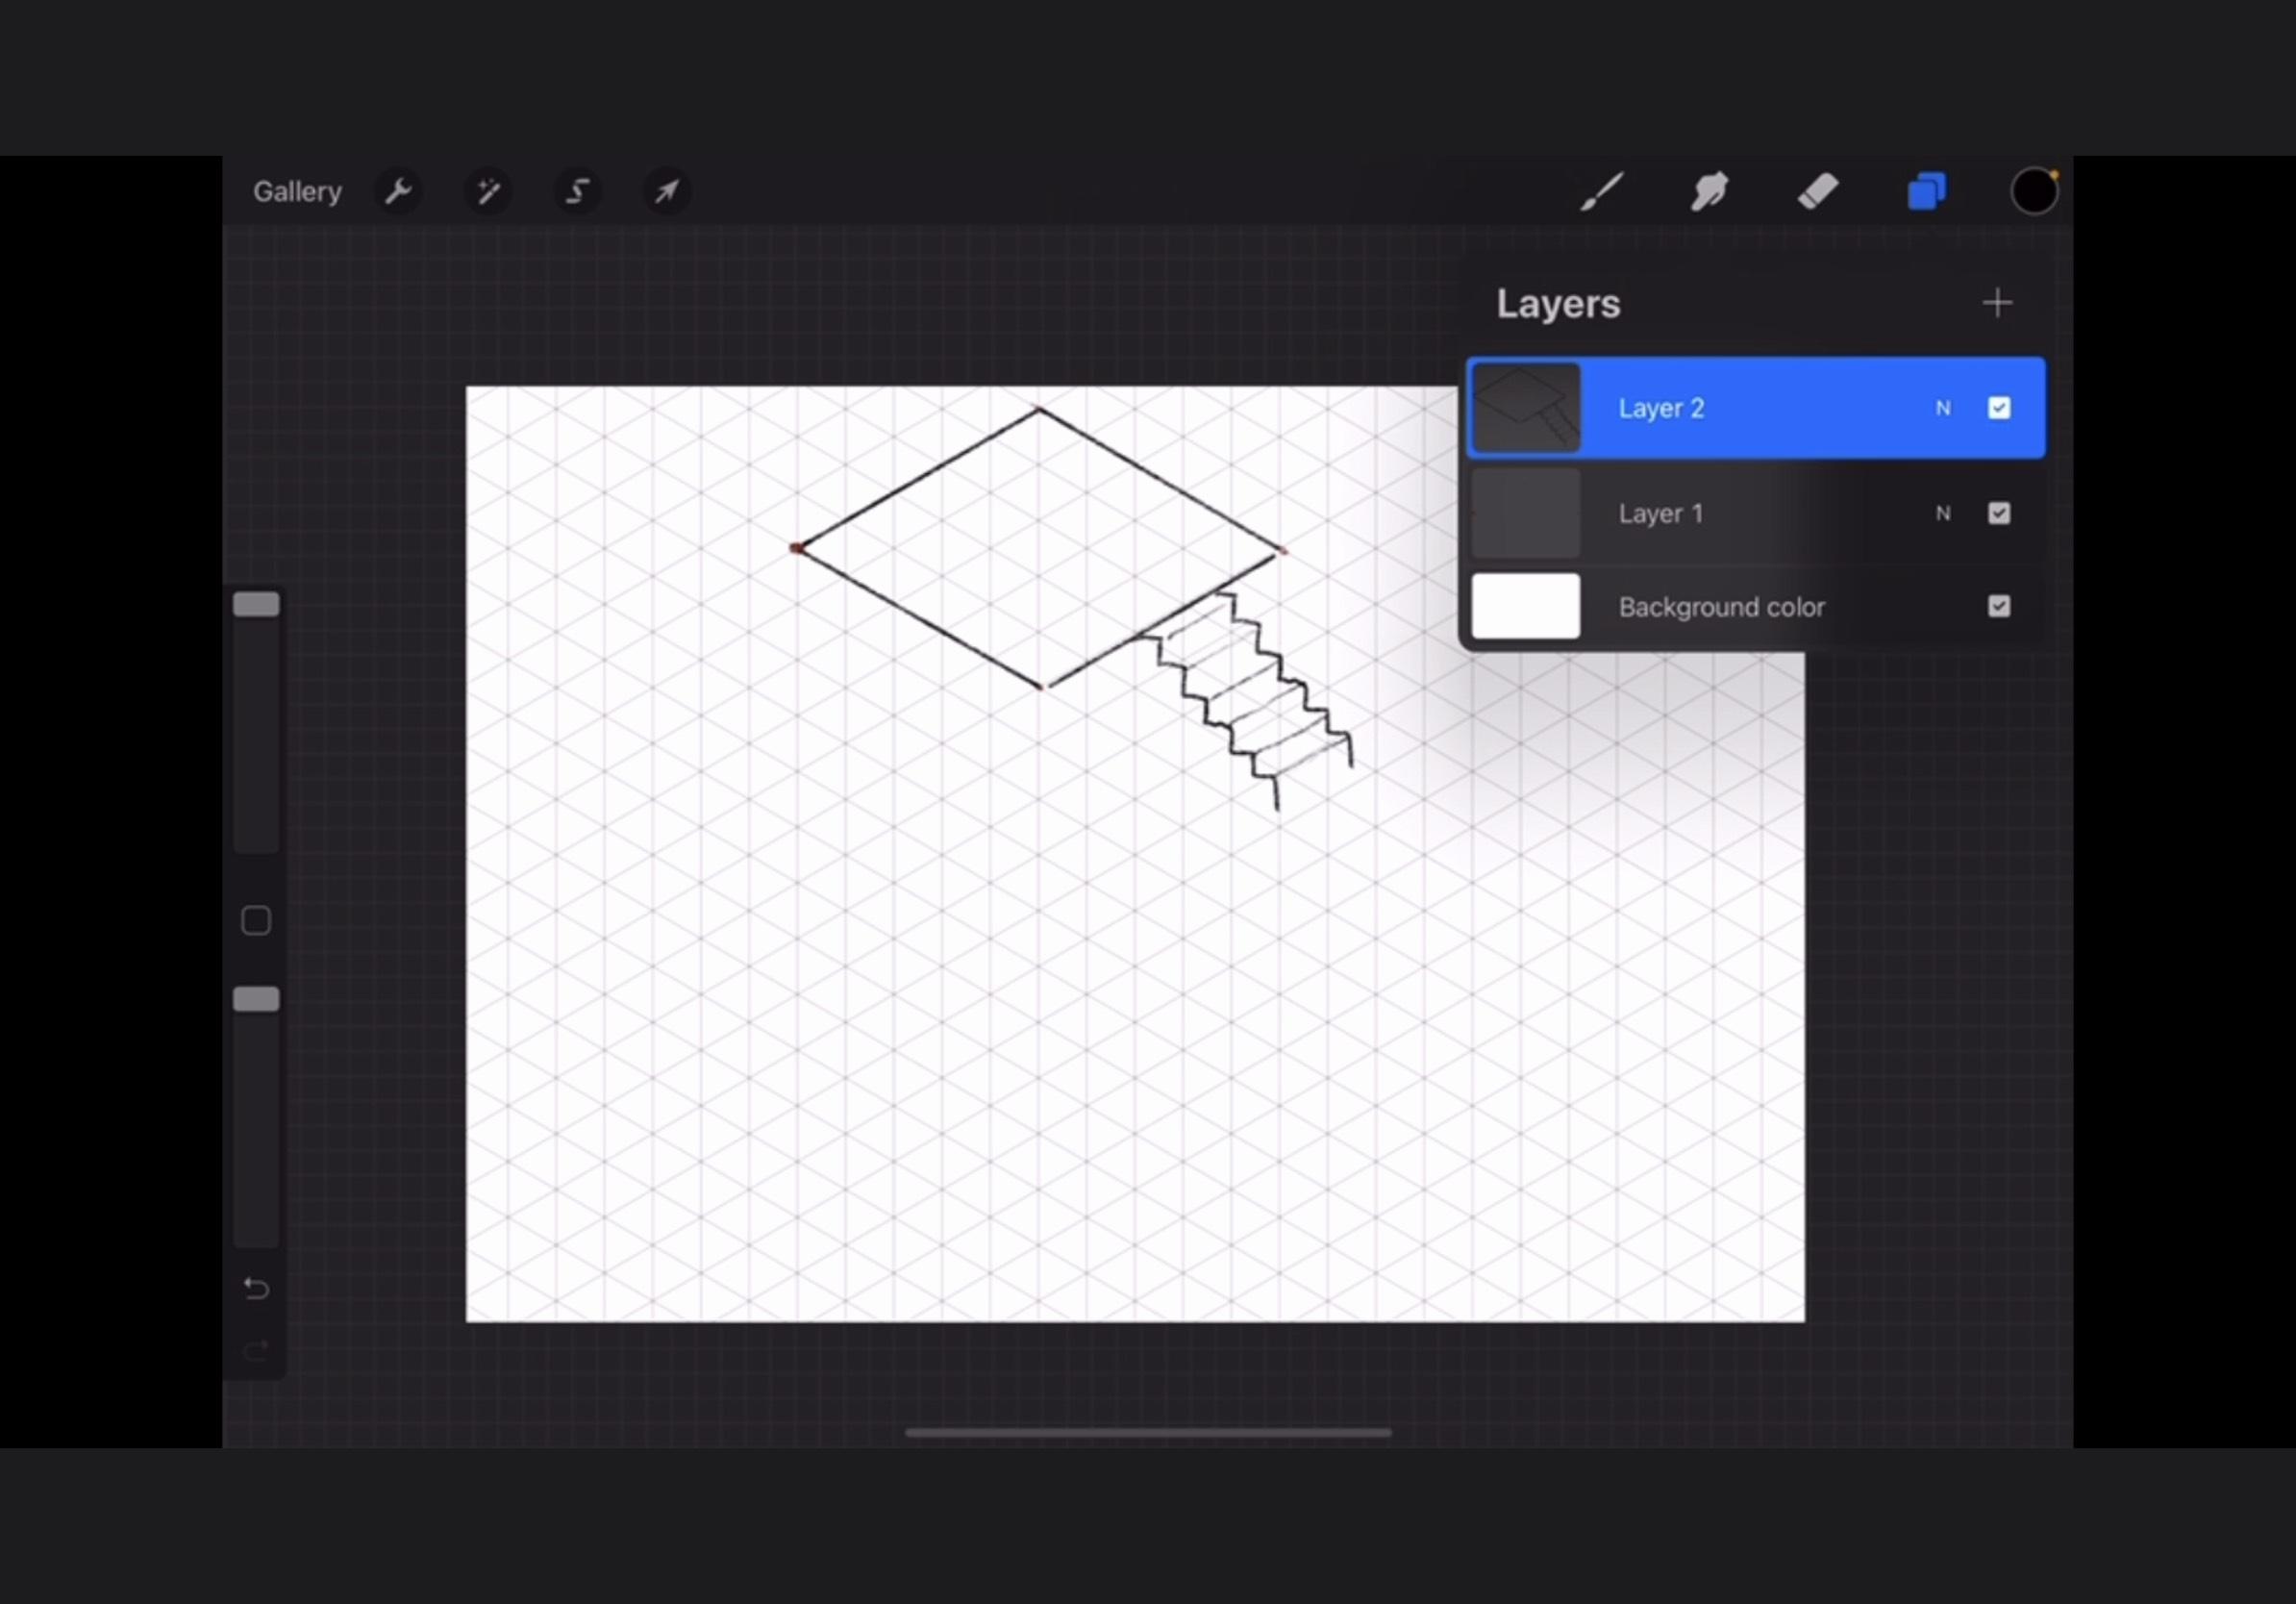Close the Layers panel via layers icon
Image resolution: width=2296 pixels, height=1604 pixels.
pyautogui.click(x=1926, y=191)
